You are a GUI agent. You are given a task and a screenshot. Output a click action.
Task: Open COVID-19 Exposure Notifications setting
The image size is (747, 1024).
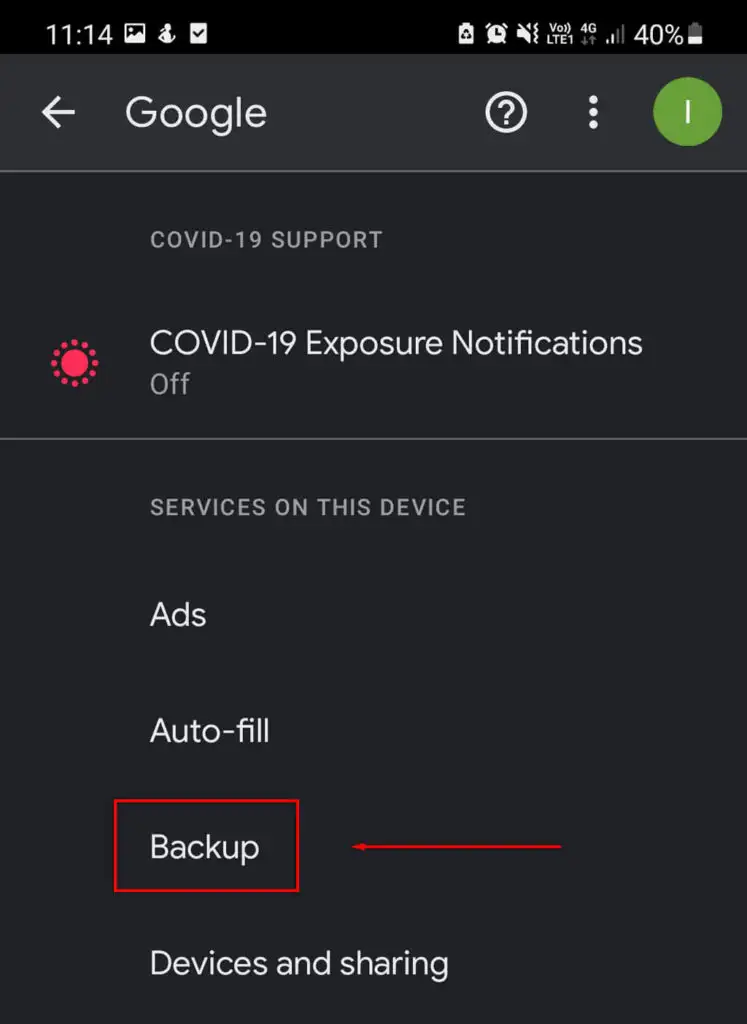point(374,362)
